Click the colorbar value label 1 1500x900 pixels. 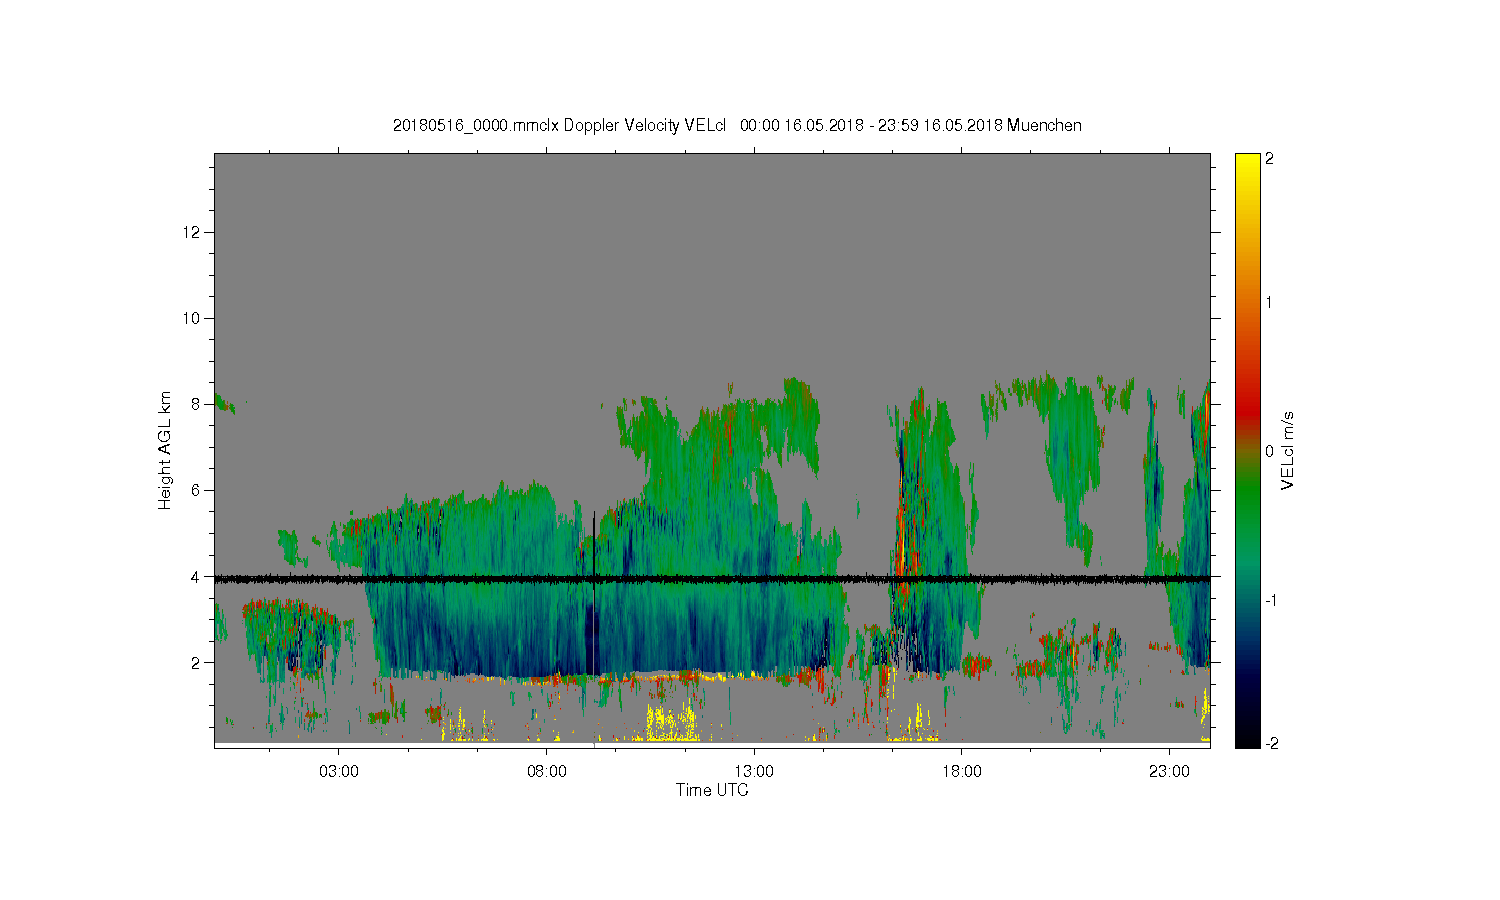[x=1269, y=302]
